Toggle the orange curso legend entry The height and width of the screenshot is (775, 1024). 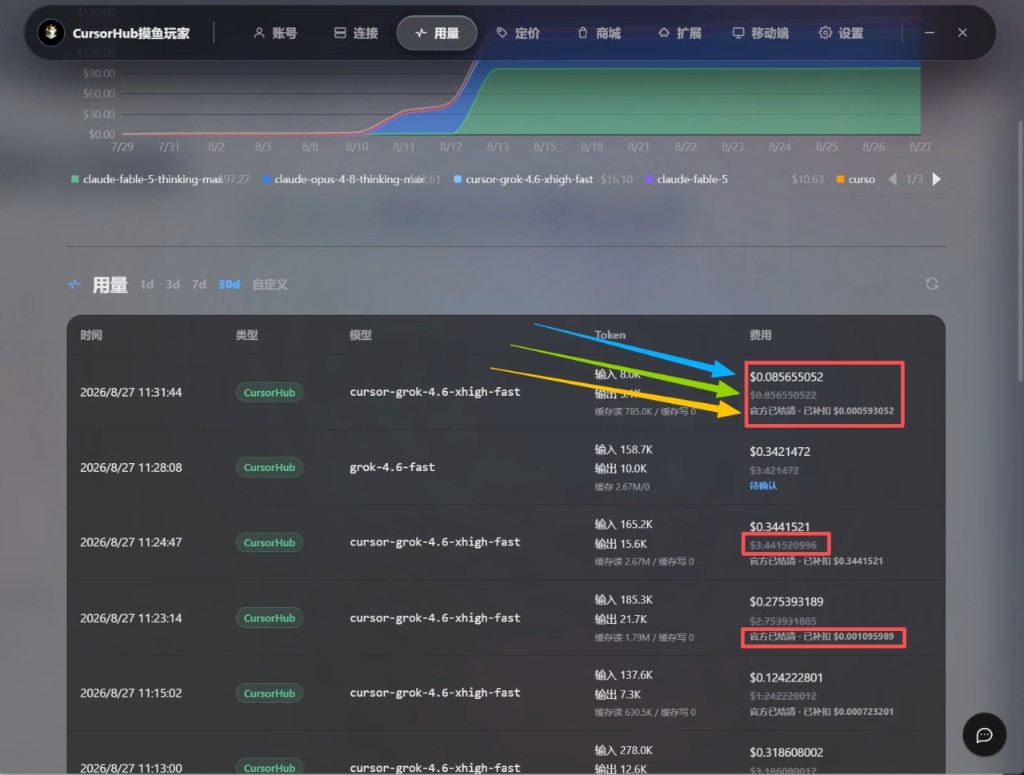[856, 179]
